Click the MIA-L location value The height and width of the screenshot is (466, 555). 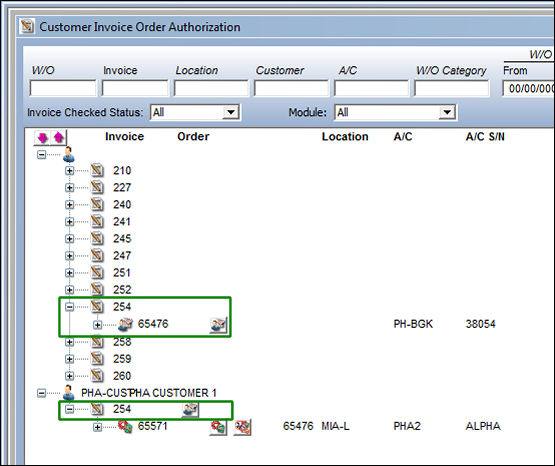336,426
